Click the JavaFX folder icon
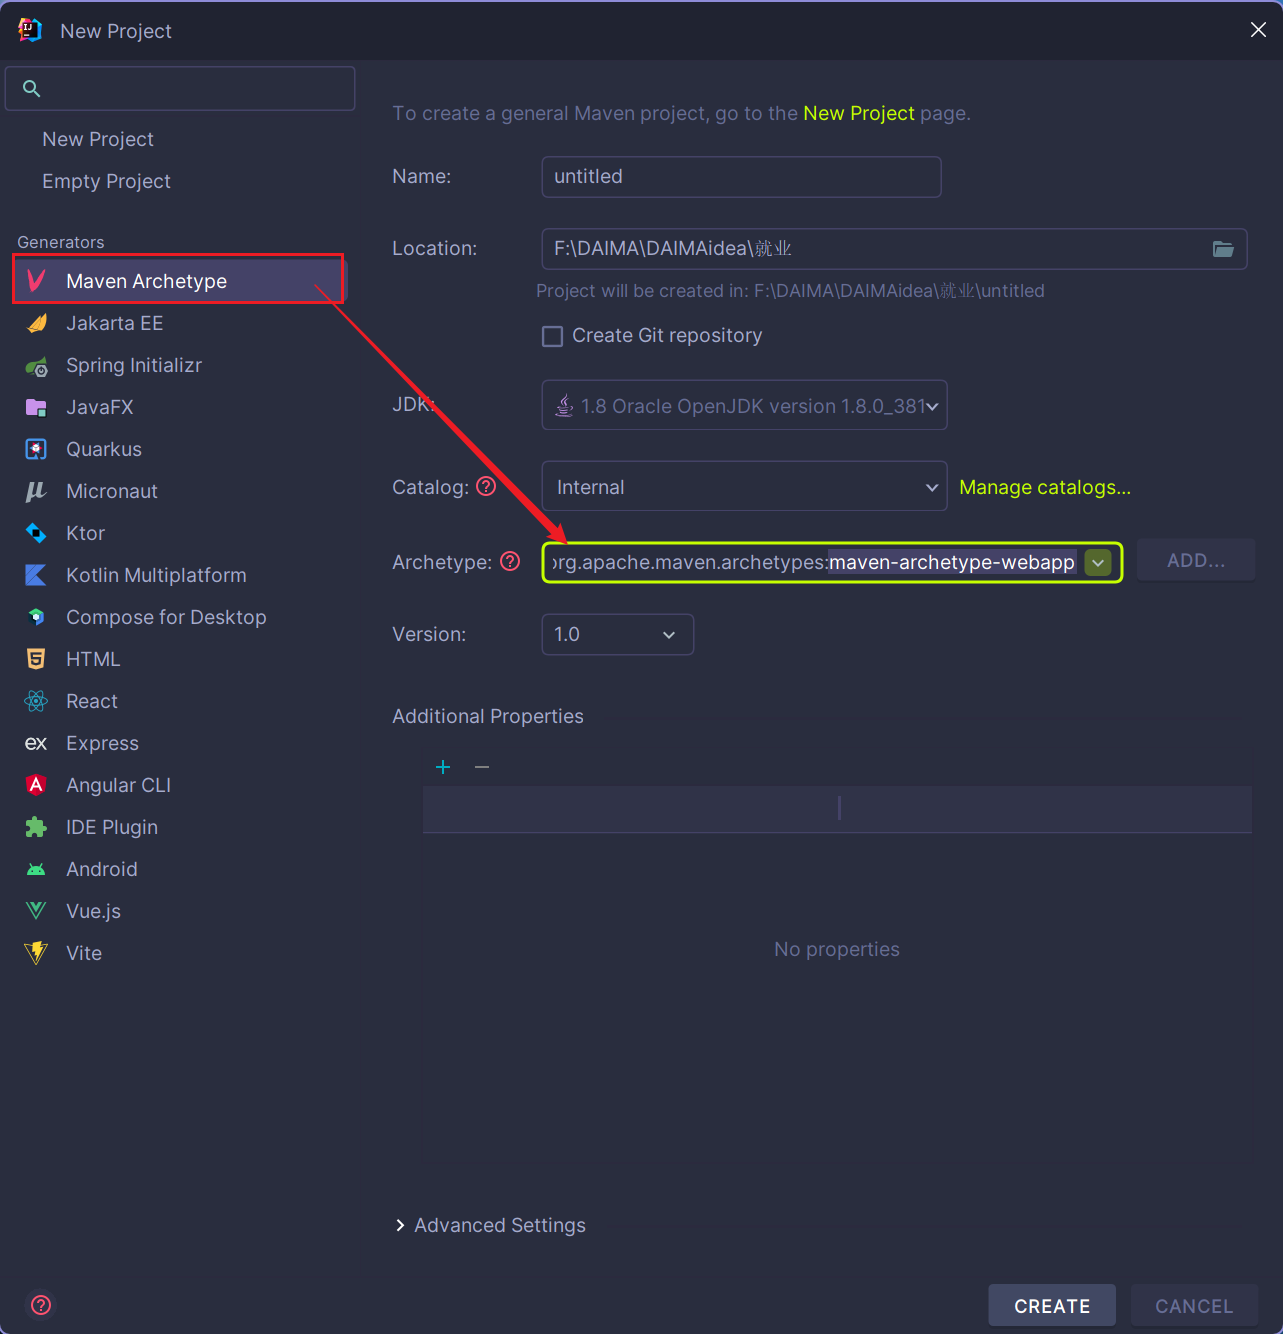Image resolution: width=1283 pixels, height=1334 pixels. (x=37, y=407)
